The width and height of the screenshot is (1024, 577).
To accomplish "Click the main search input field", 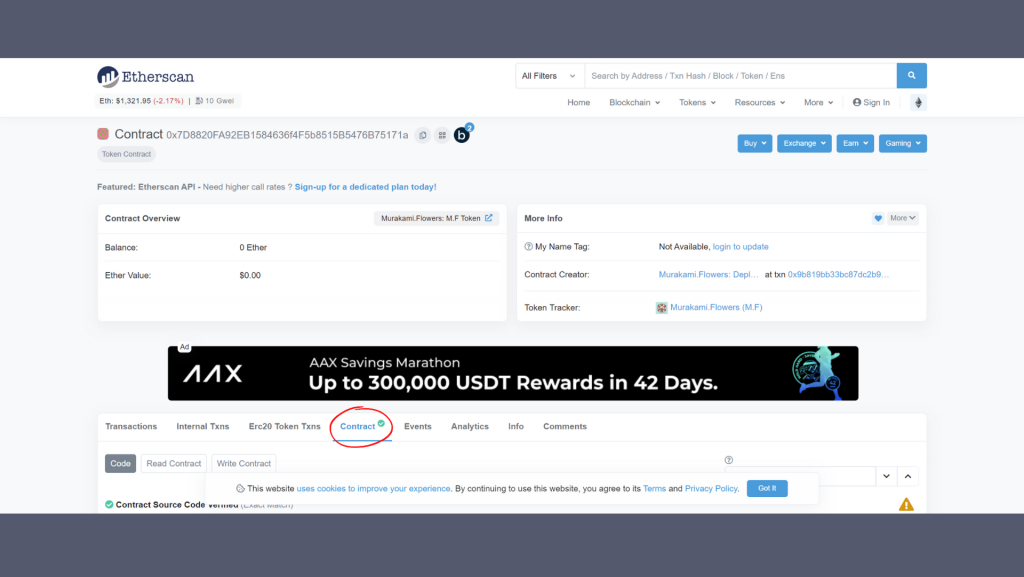I will 741,76.
